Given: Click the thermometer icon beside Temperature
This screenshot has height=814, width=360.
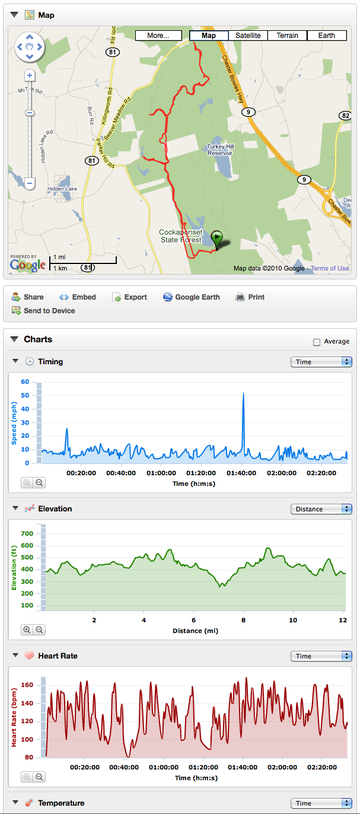Looking at the screenshot, I should [30, 803].
